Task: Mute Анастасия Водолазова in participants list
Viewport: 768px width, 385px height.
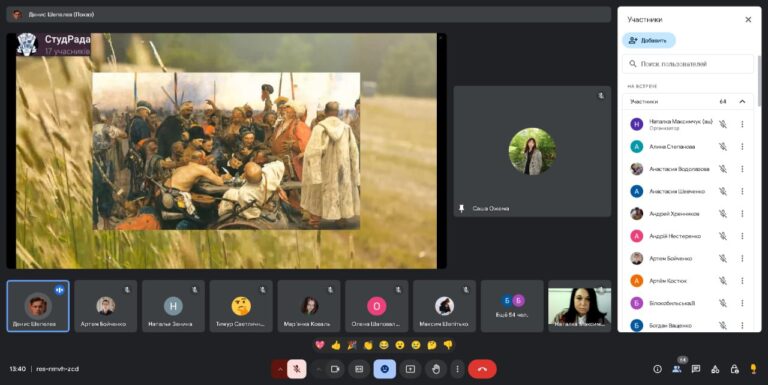Action: [723, 169]
